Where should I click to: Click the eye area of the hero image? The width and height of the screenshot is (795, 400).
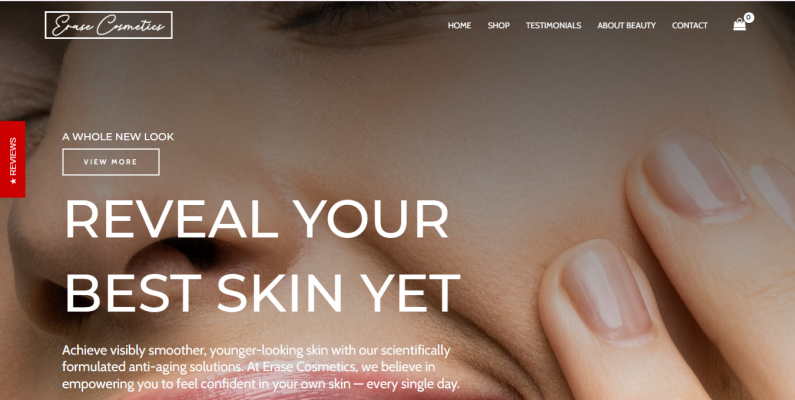pos(355,20)
